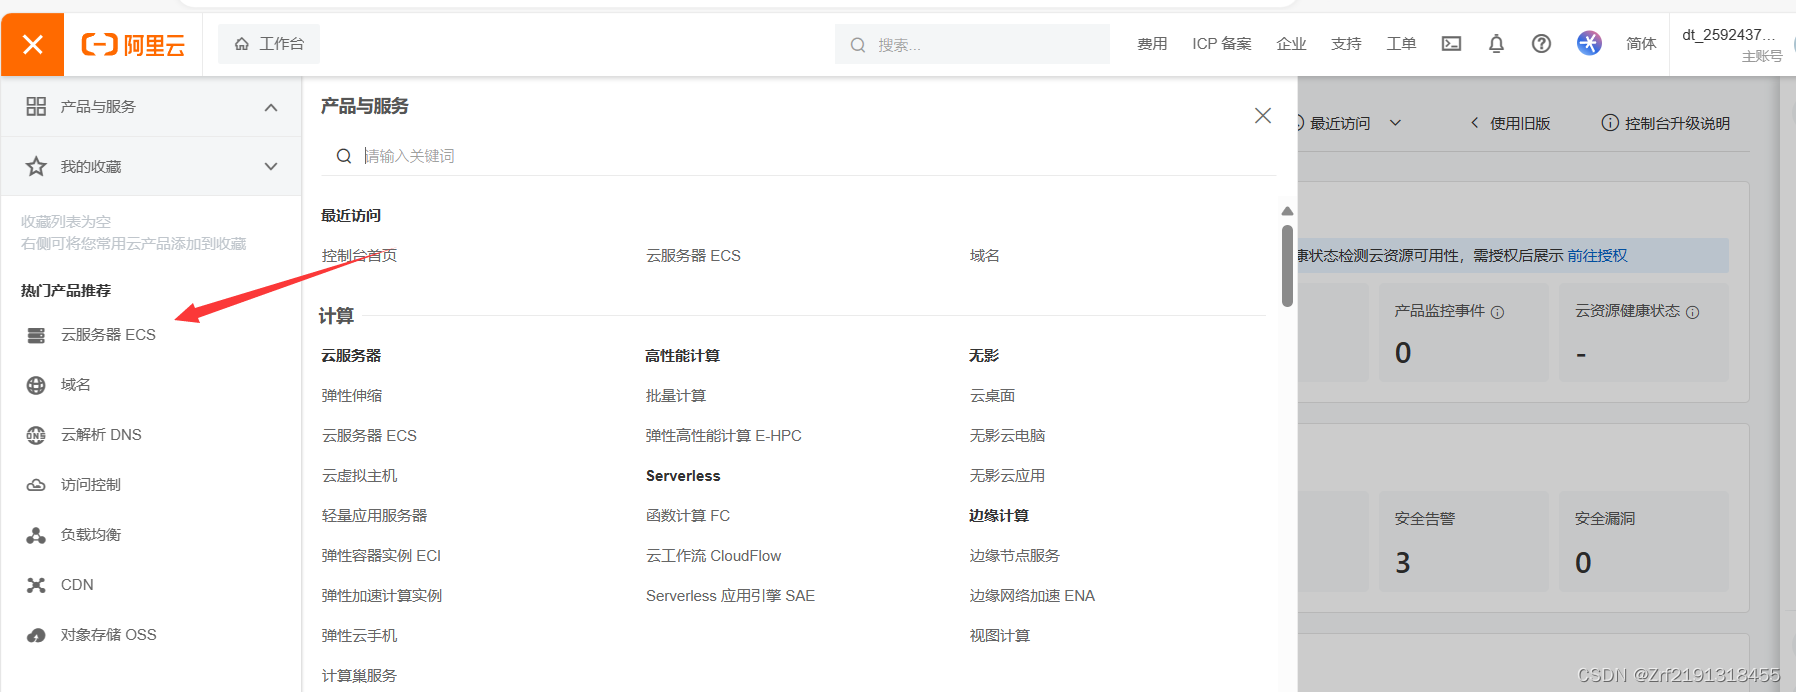Open 弹性容器实例 ECI link
Viewport: 1796px width, 692px height.
(x=381, y=556)
